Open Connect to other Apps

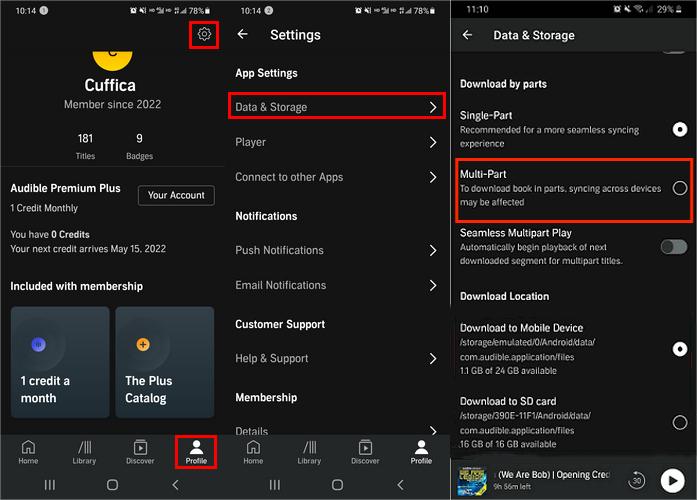(x=336, y=177)
